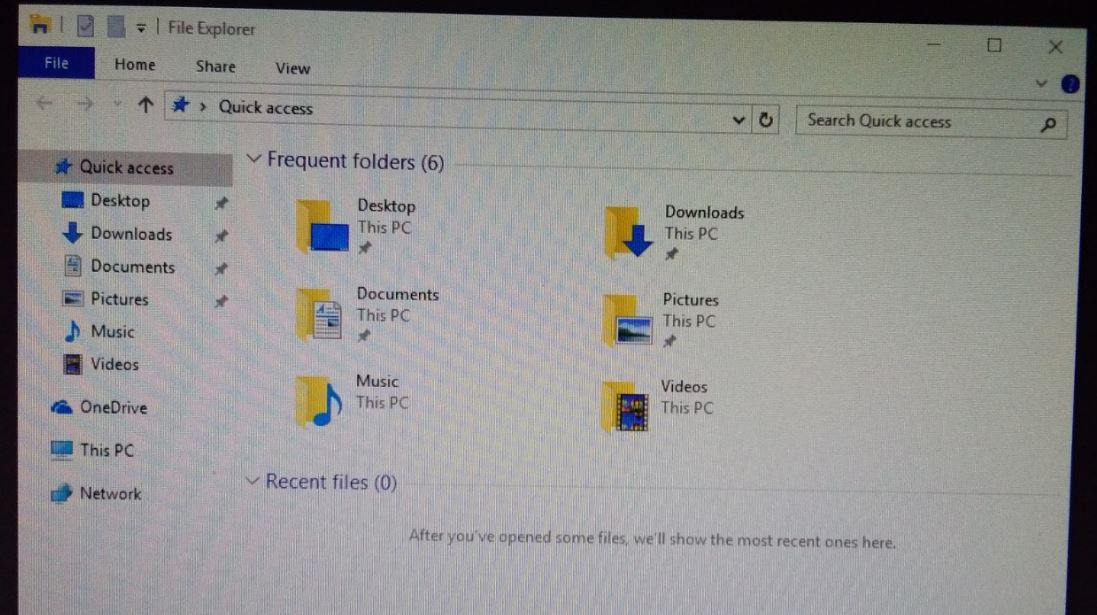
Task: Select Pictures in the navigation pane
Action: (119, 299)
